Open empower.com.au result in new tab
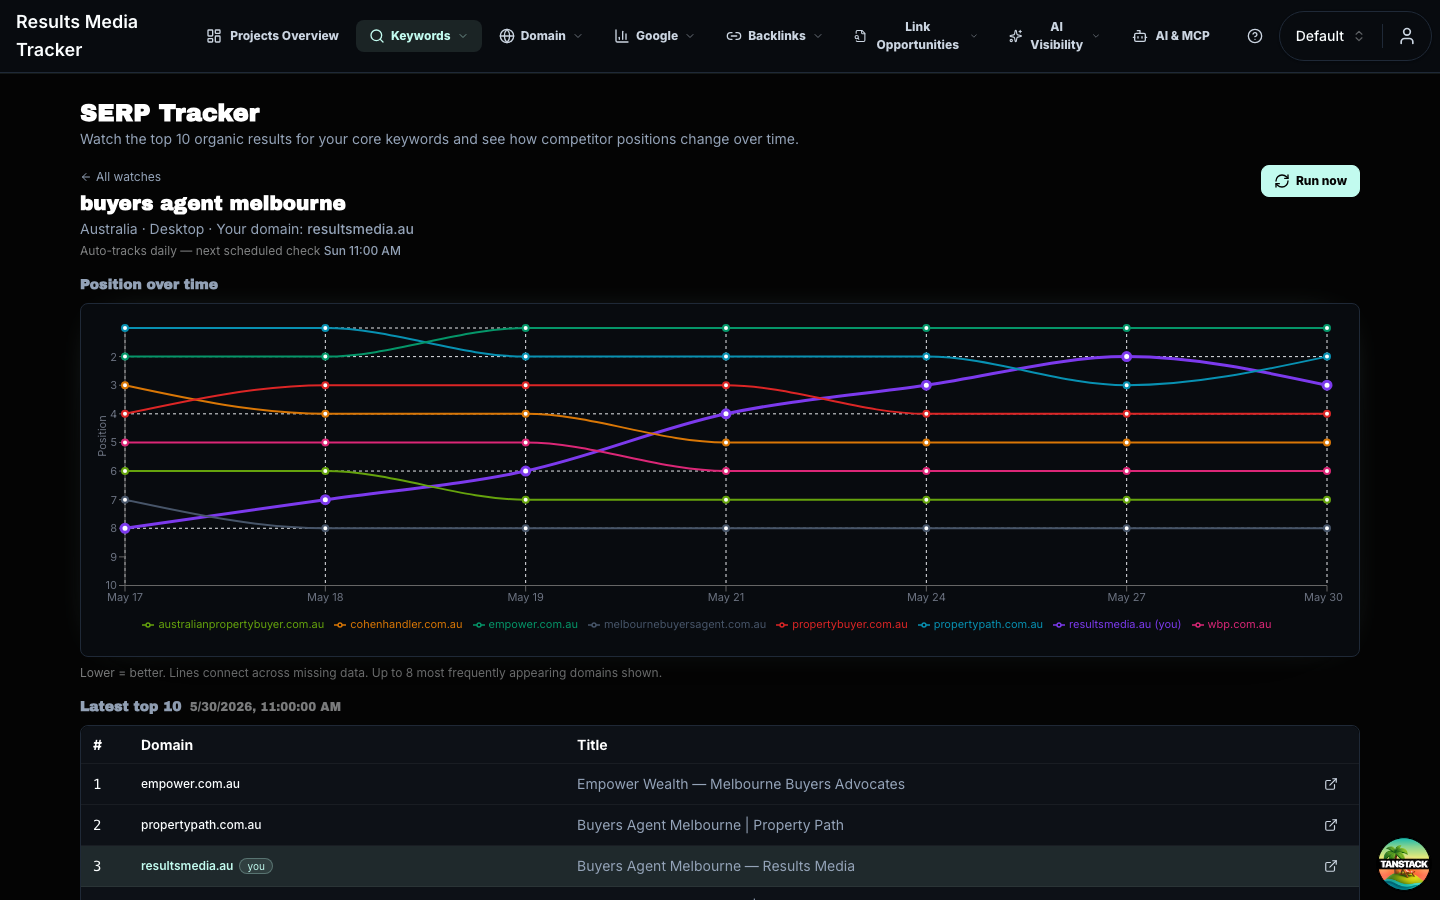Image resolution: width=1440 pixels, height=900 pixels. (1331, 784)
